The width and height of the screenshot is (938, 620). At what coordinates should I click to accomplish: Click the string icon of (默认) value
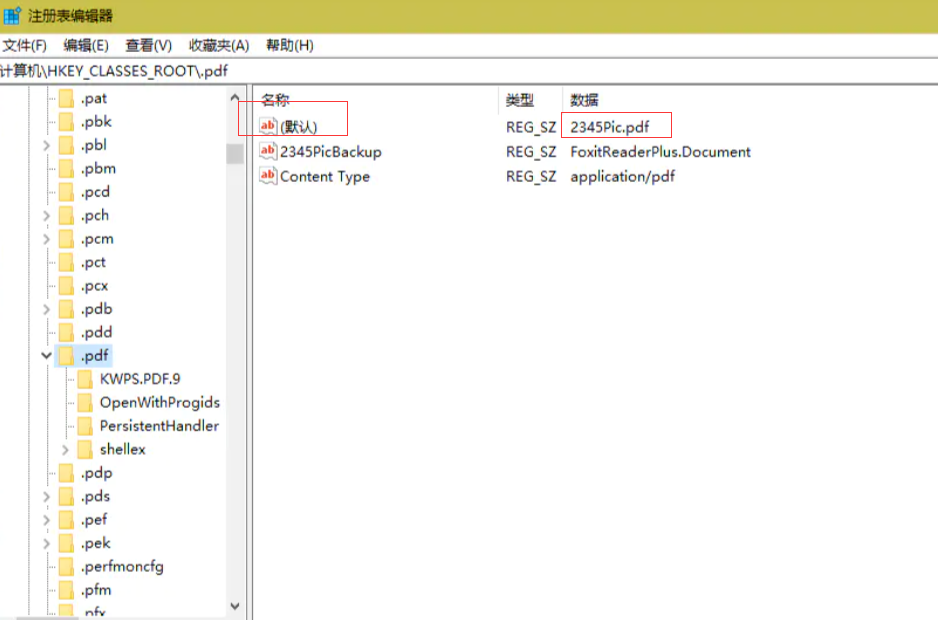point(268,126)
